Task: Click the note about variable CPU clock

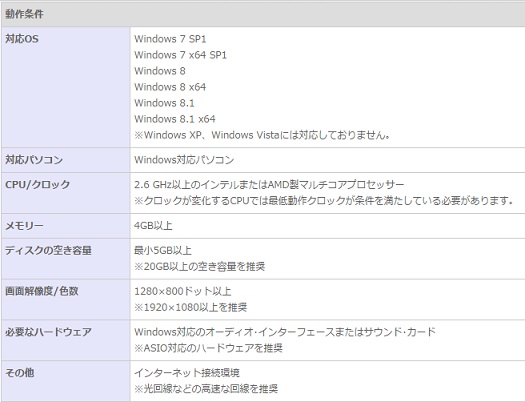Action: point(324,201)
